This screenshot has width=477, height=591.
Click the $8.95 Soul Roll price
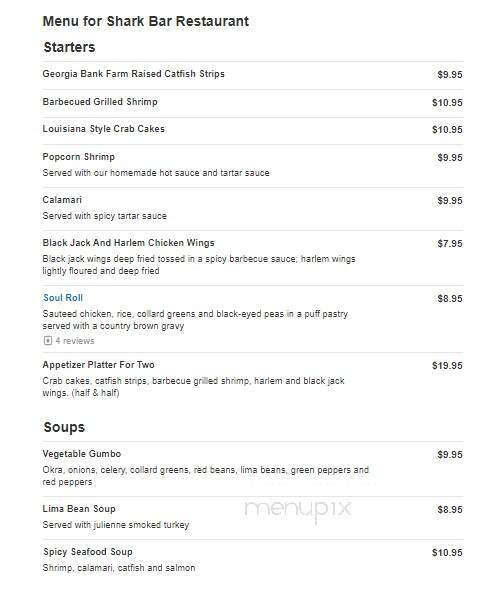[450, 299]
